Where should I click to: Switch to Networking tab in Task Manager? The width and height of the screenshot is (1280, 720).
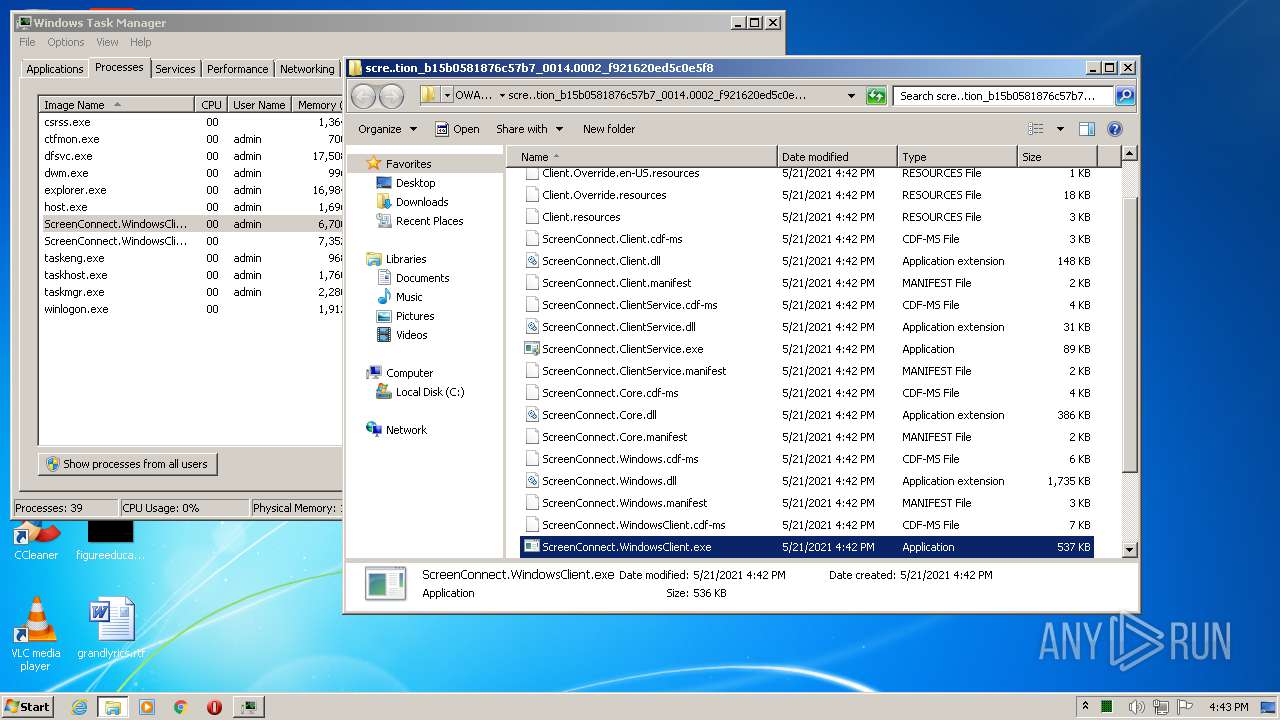[307, 69]
